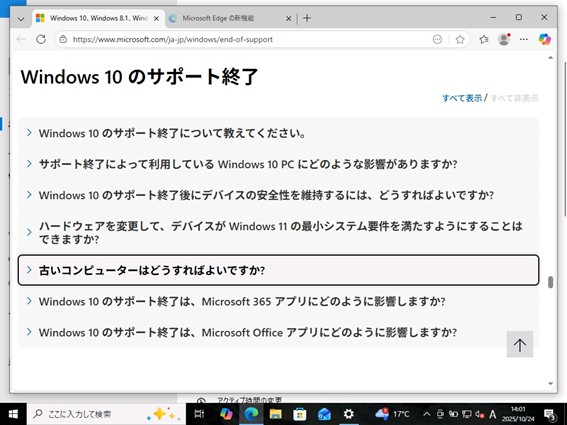Close the Windows 10 end-of-support tab
567x425 pixels.
tap(157, 18)
